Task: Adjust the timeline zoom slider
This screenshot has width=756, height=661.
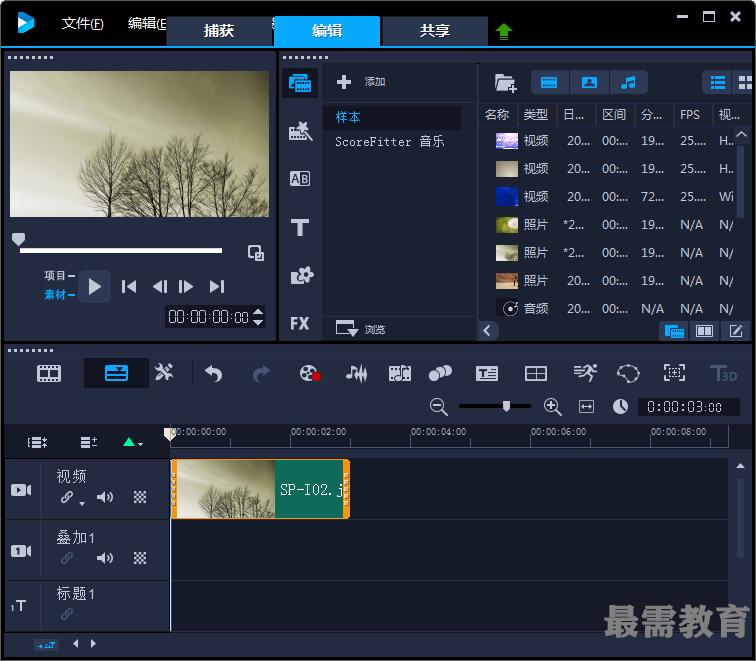Action: [x=506, y=406]
